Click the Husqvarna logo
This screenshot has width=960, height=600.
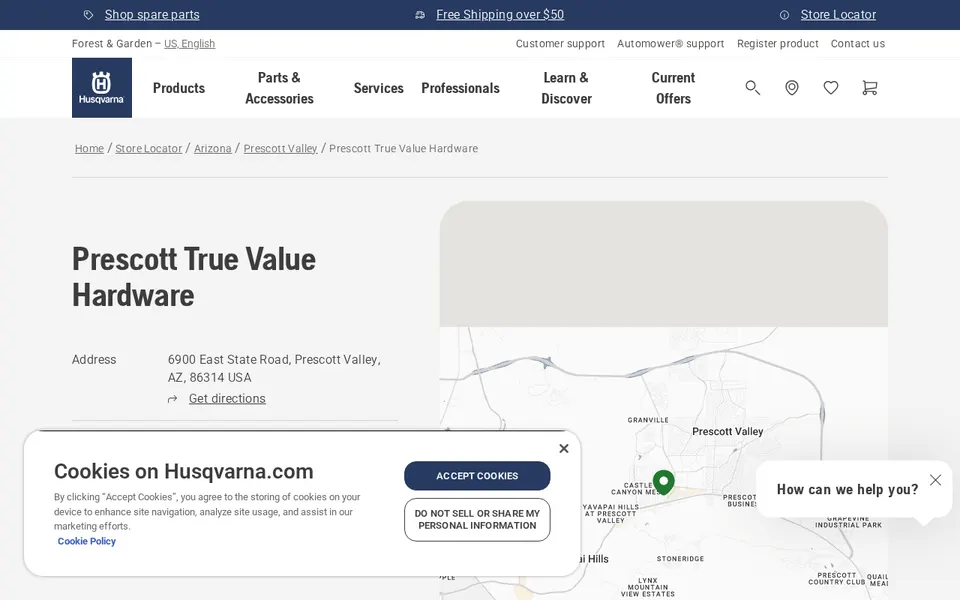pyautogui.click(x=102, y=88)
